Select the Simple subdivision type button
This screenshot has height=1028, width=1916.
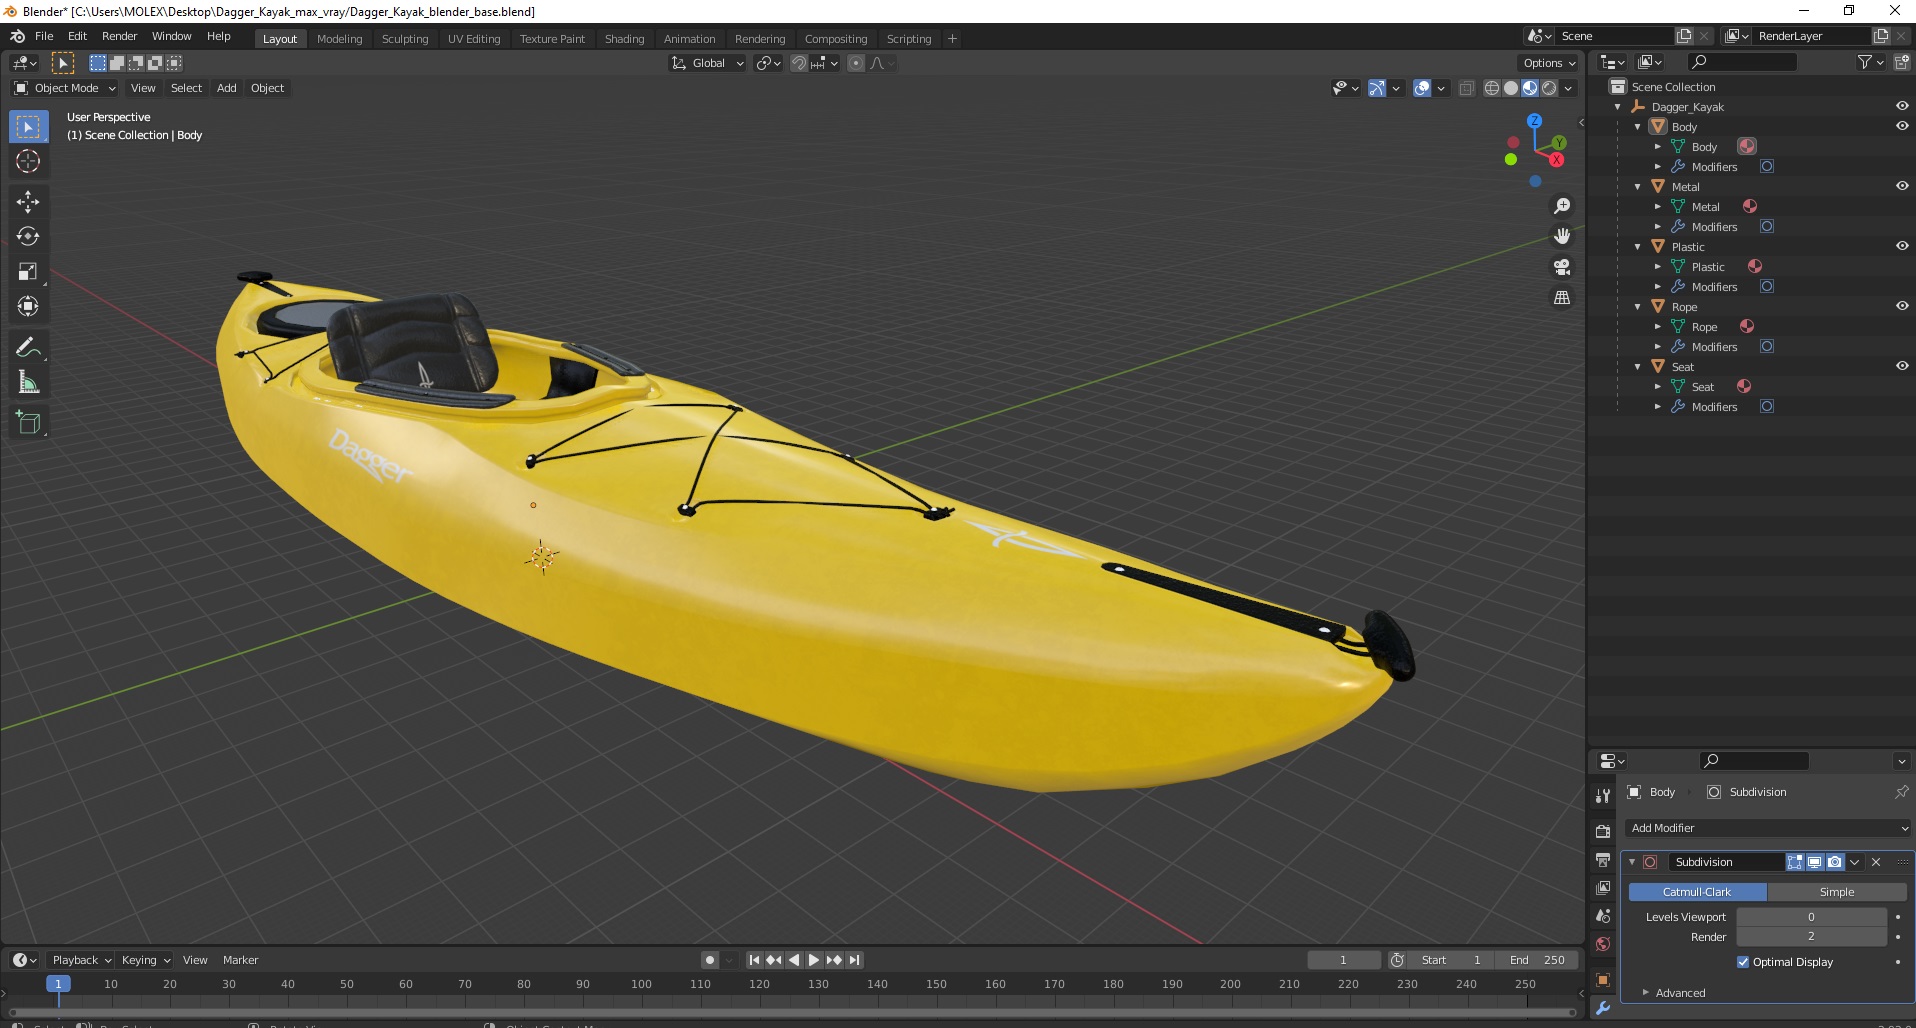tap(1837, 892)
